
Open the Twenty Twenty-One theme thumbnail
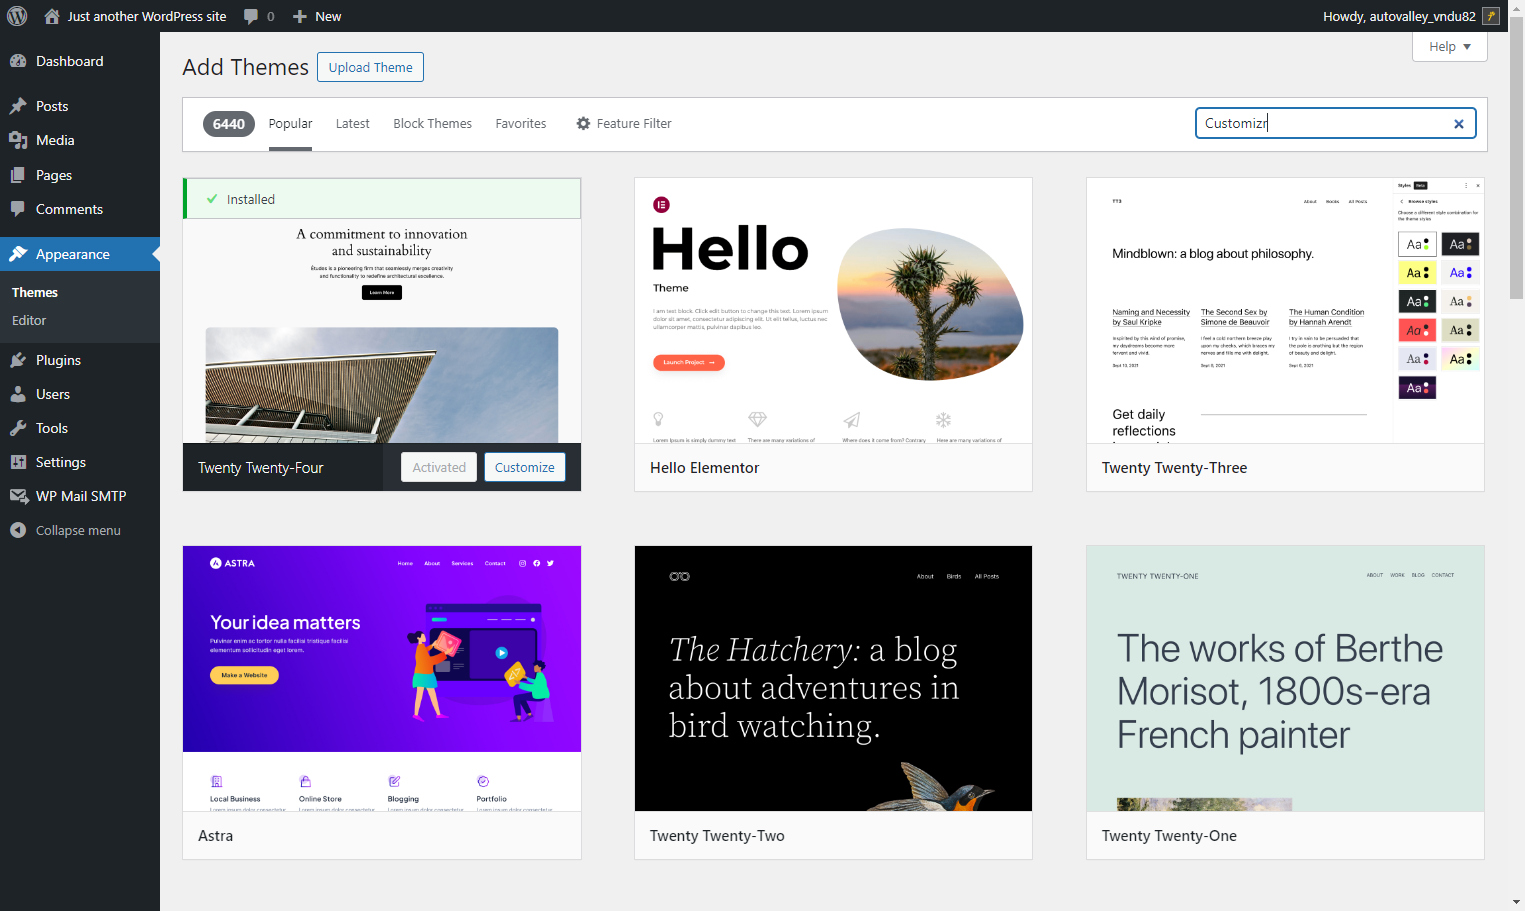click(x=1285, y=678)
